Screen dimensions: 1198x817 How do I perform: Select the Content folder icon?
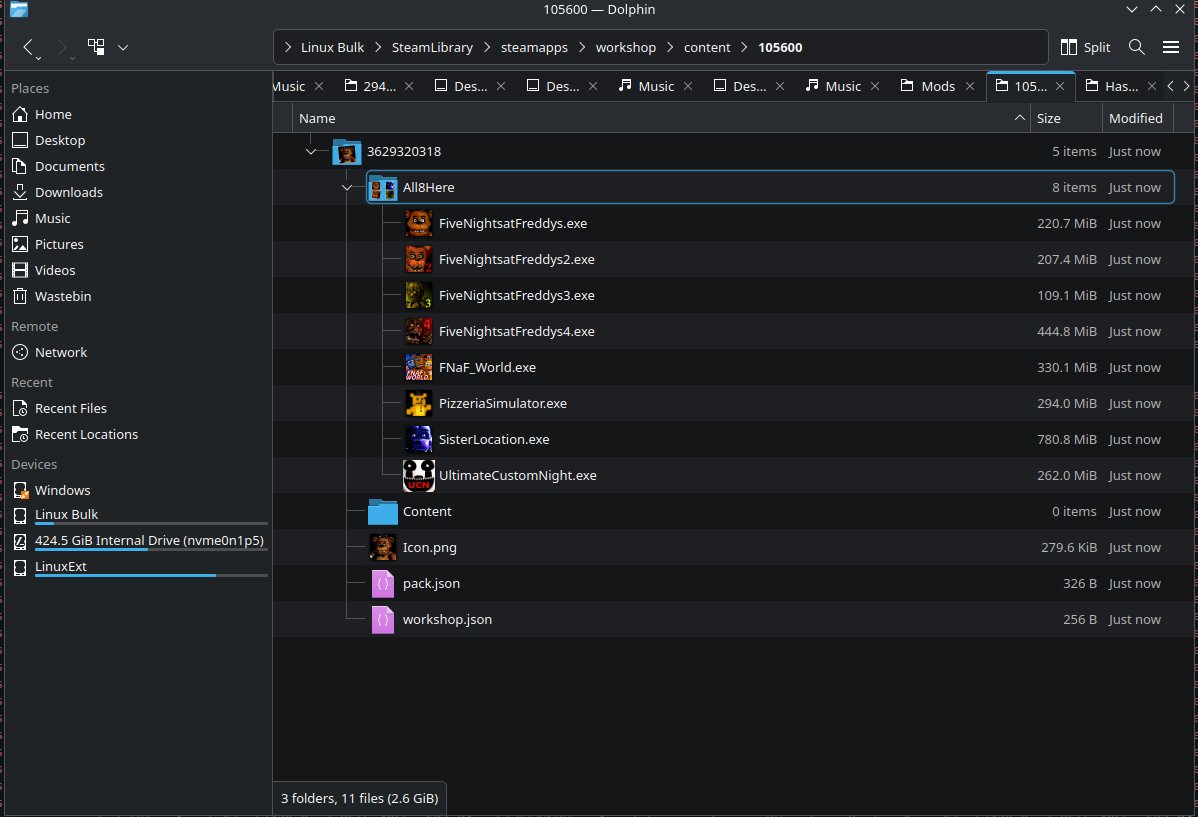pos(383,511)
